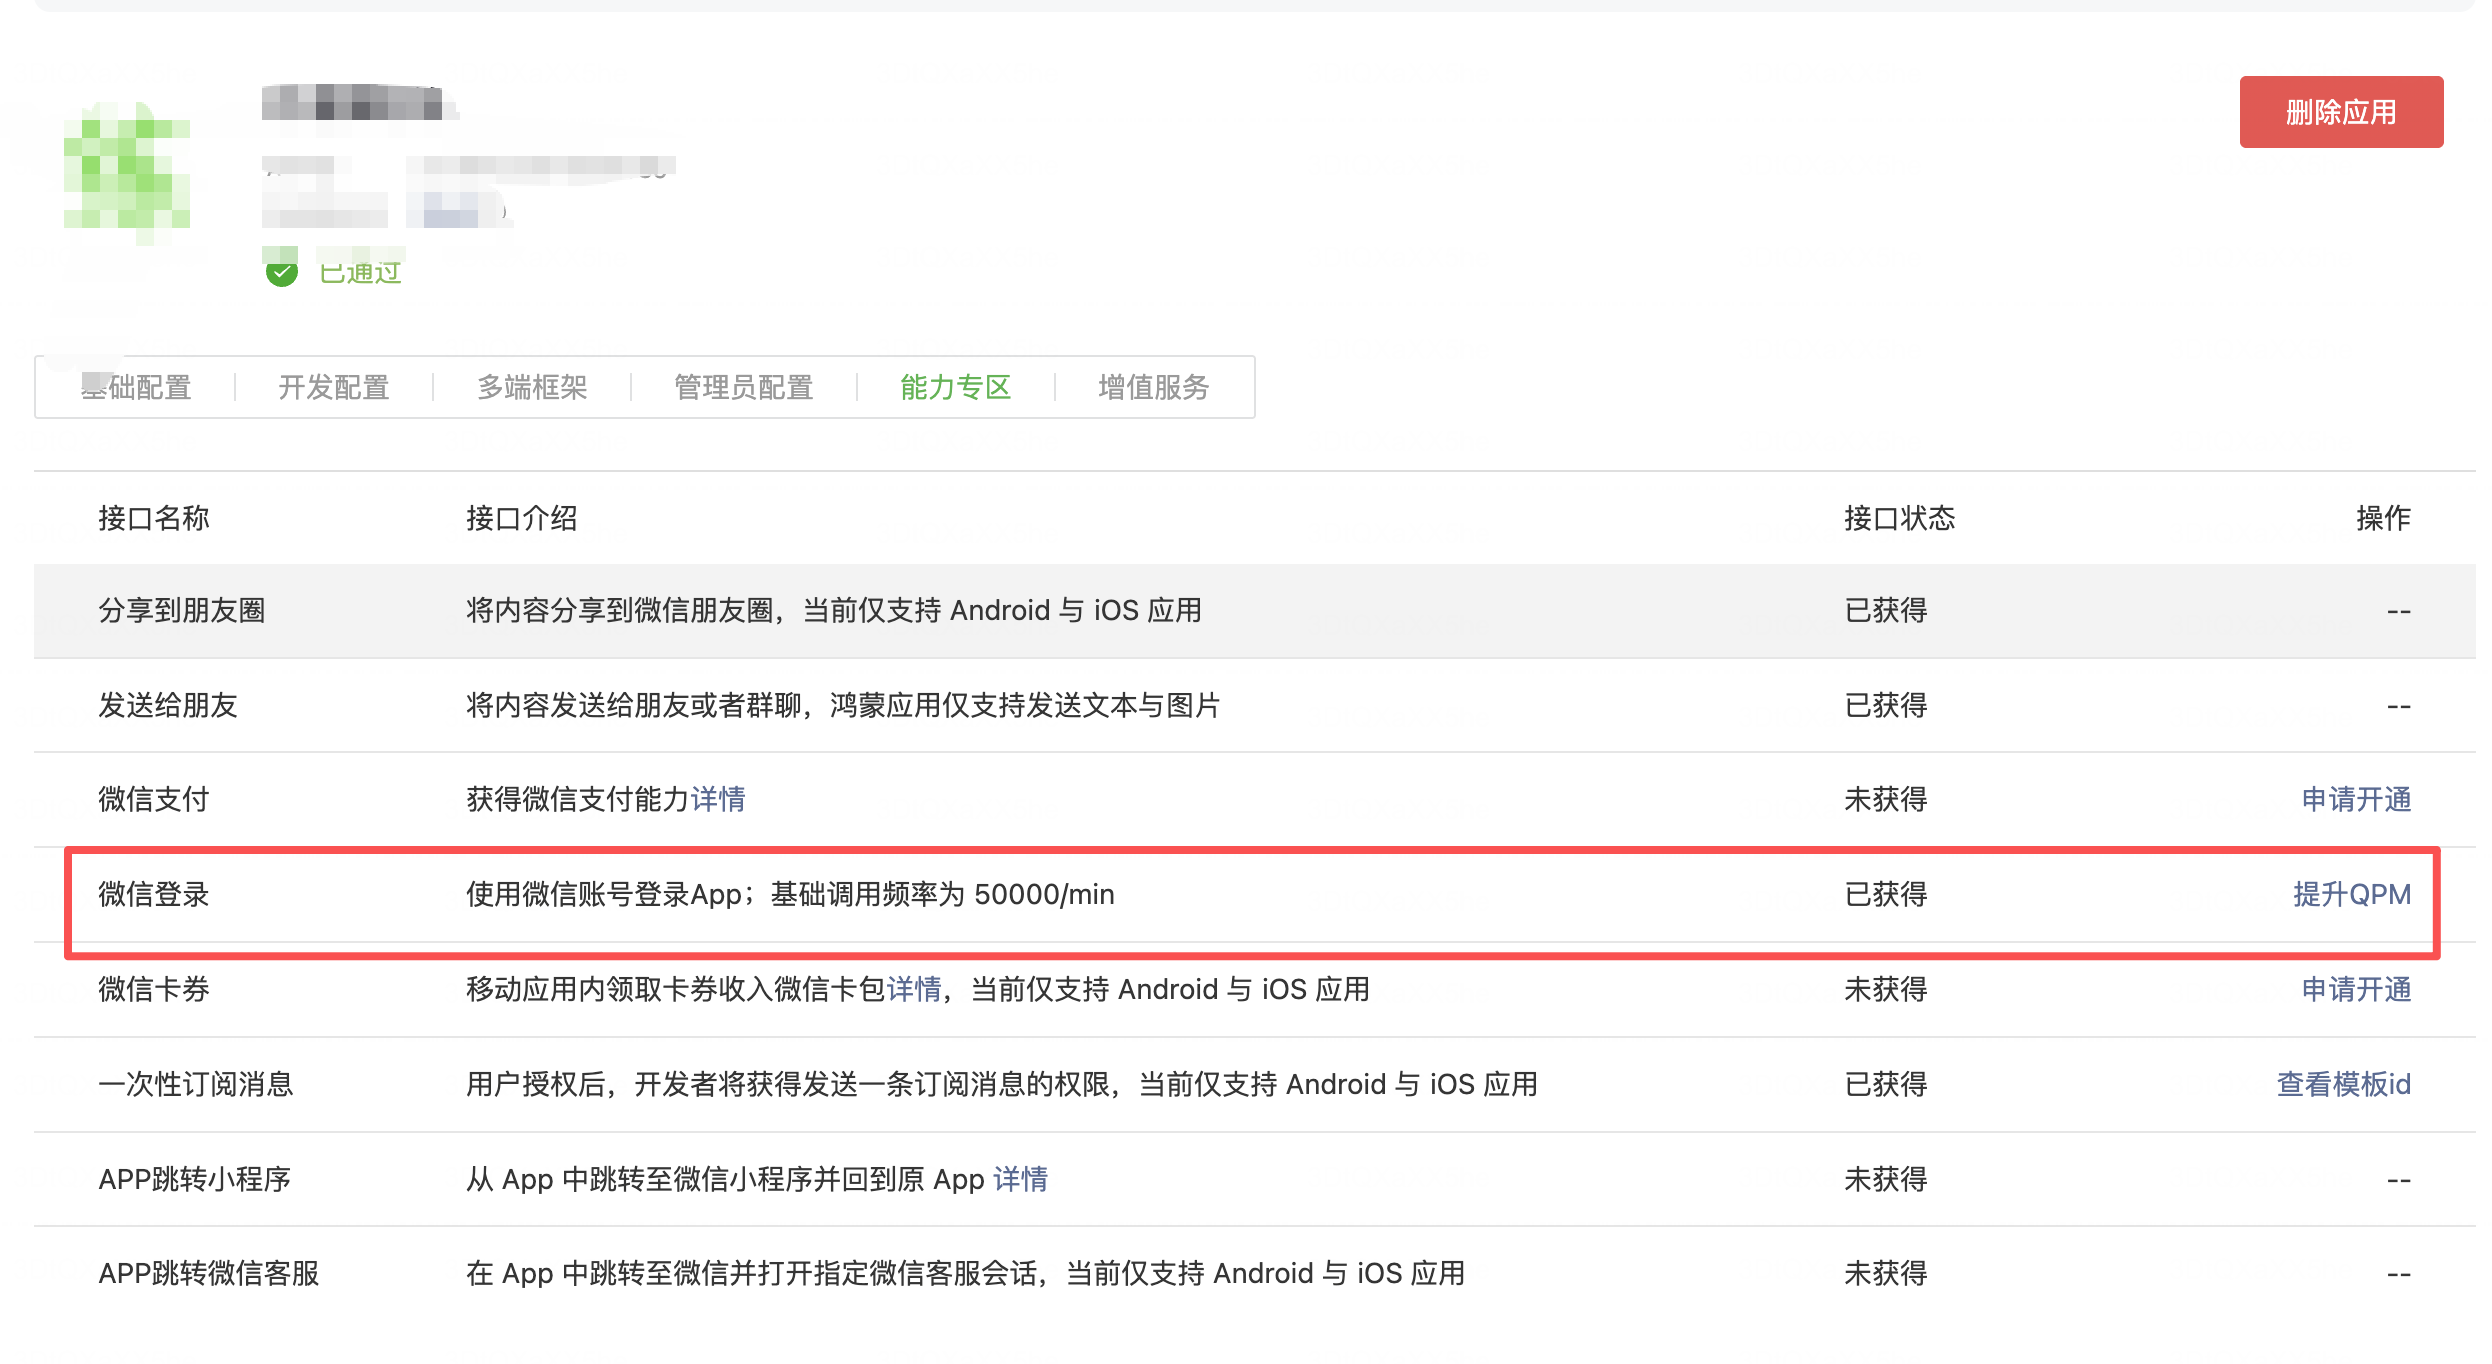2492x1364 pixels.
Task: Click 已获得 status in 一次性订阅消息 row
Action: pos(1886,1084)
